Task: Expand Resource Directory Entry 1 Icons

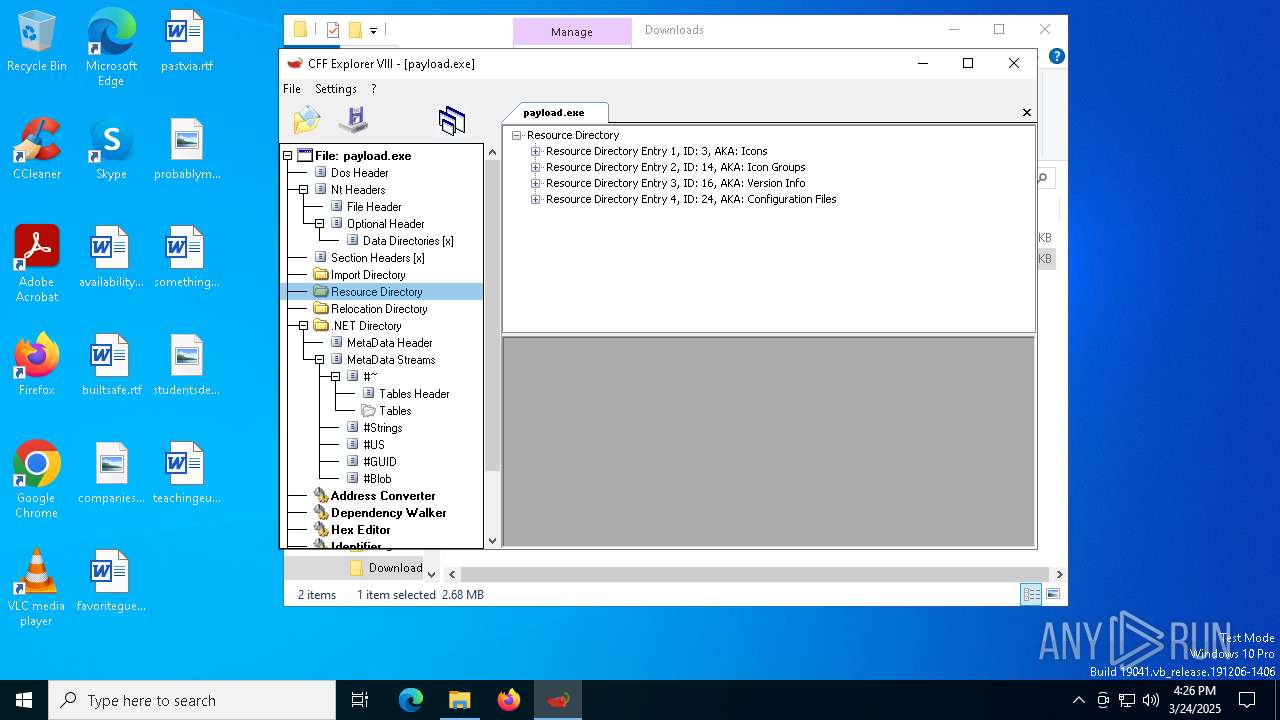Action: point(535,152)
